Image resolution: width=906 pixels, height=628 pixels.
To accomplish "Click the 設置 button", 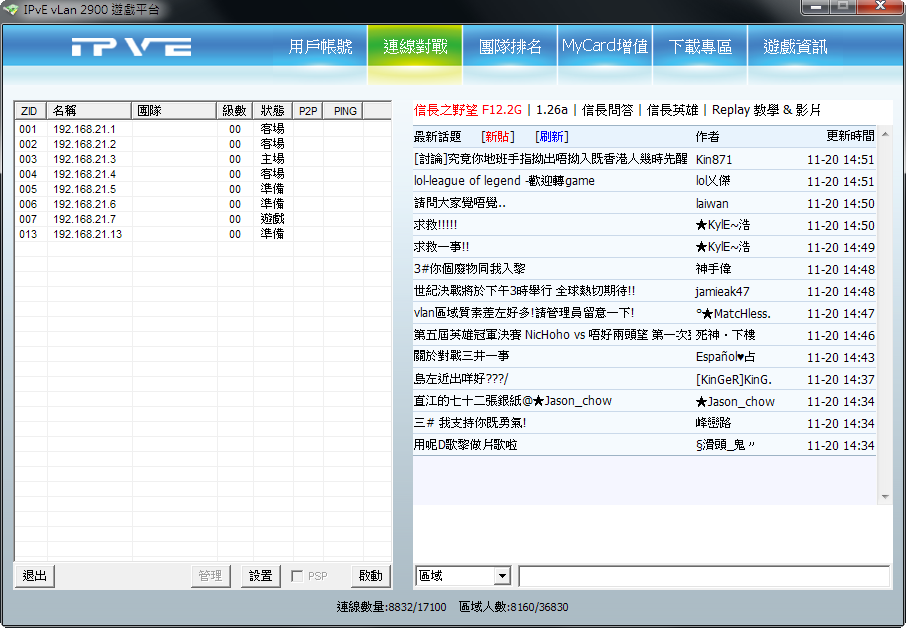I will [260, 576].
